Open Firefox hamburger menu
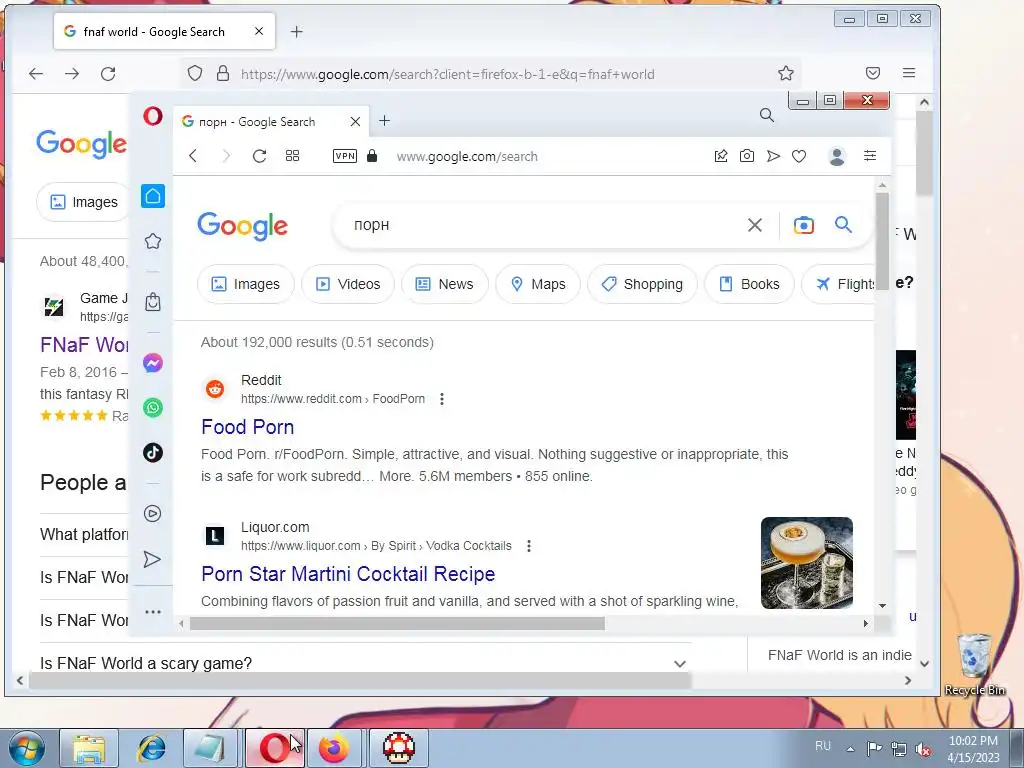Viewport: 1024px width, 768px height. pyautogui.click(x=908, y=73)
